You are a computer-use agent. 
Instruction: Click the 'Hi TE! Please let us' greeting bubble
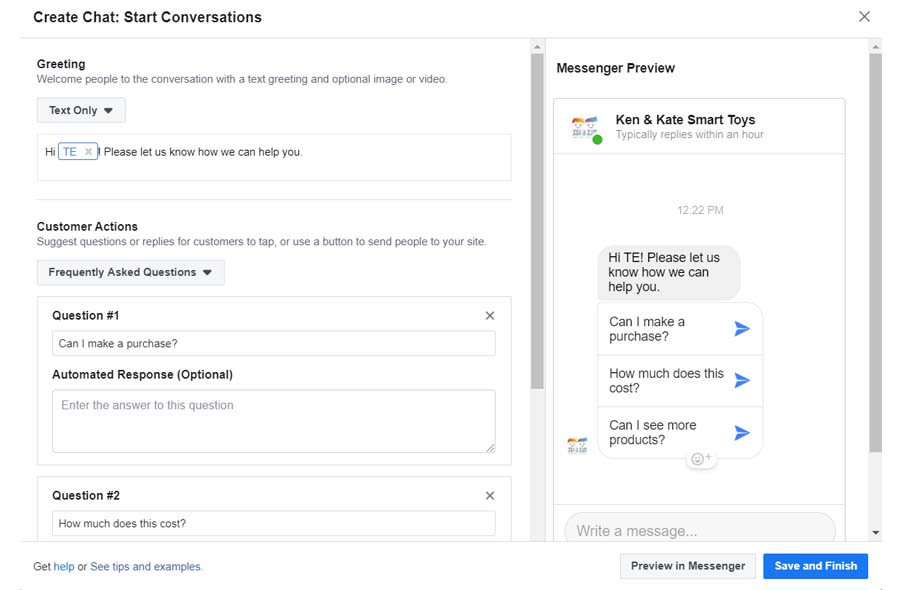(x=668, y=273)
